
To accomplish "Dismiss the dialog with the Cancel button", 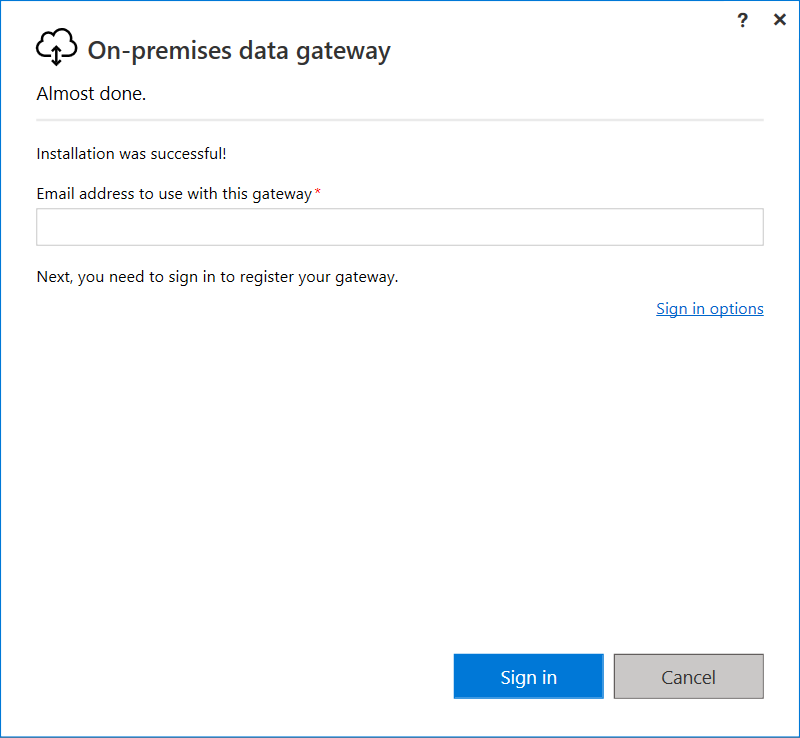I will [688, 676].
